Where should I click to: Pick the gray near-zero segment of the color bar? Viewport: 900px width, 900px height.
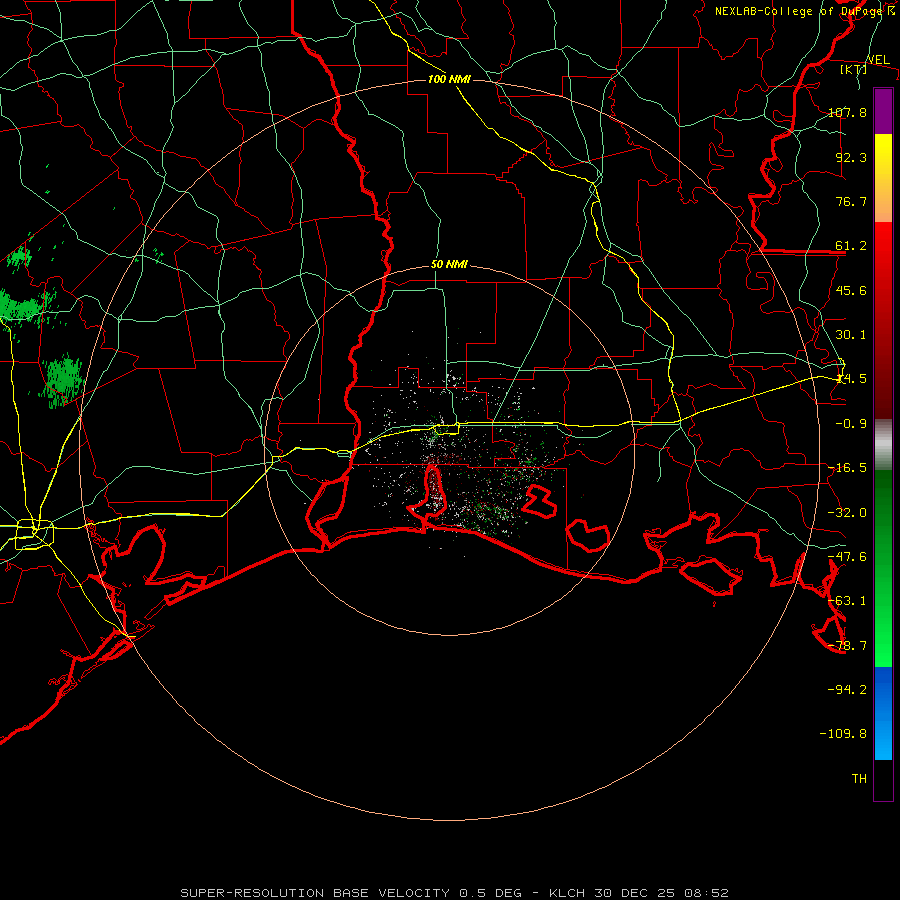coord(883,445)
